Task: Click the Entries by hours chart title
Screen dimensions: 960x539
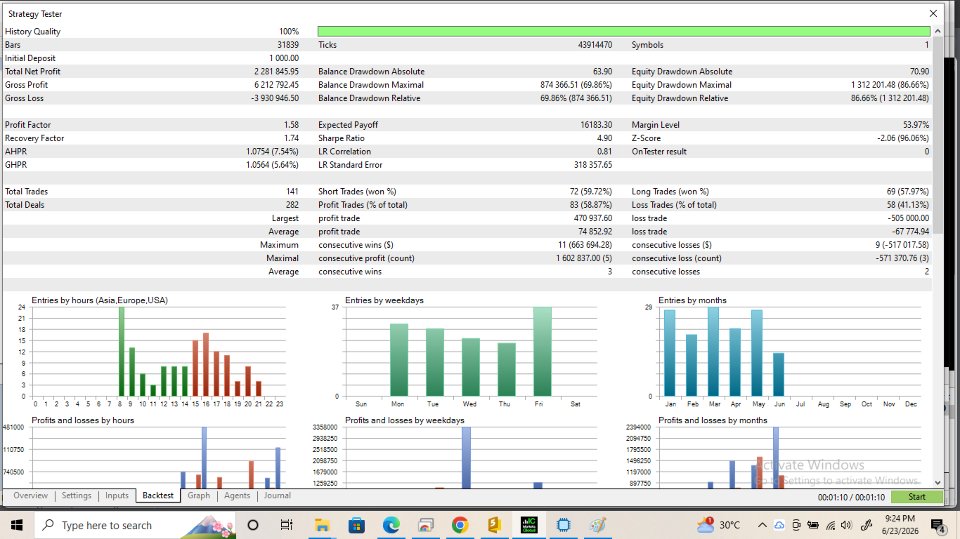Action: point(99,300)
